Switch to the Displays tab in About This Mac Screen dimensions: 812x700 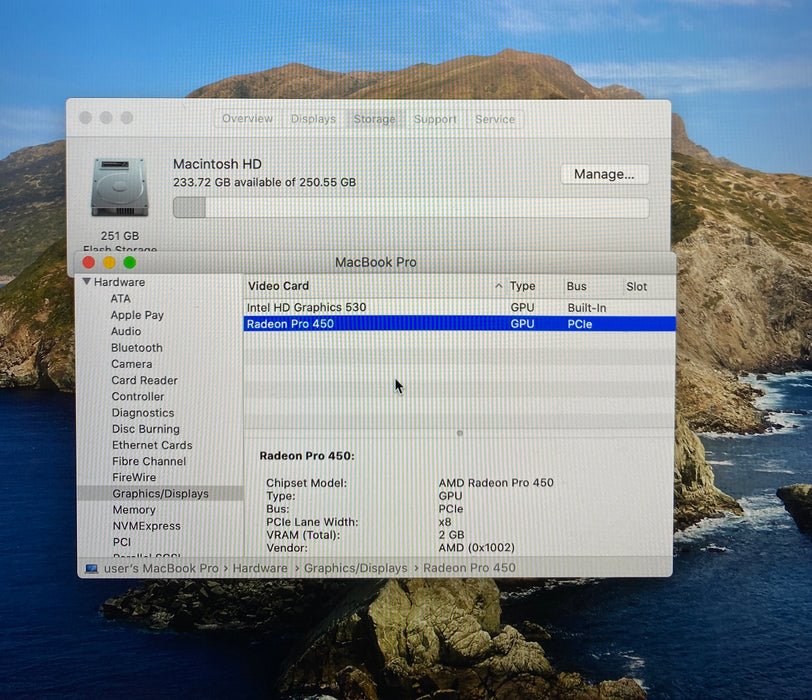point(313,119)
